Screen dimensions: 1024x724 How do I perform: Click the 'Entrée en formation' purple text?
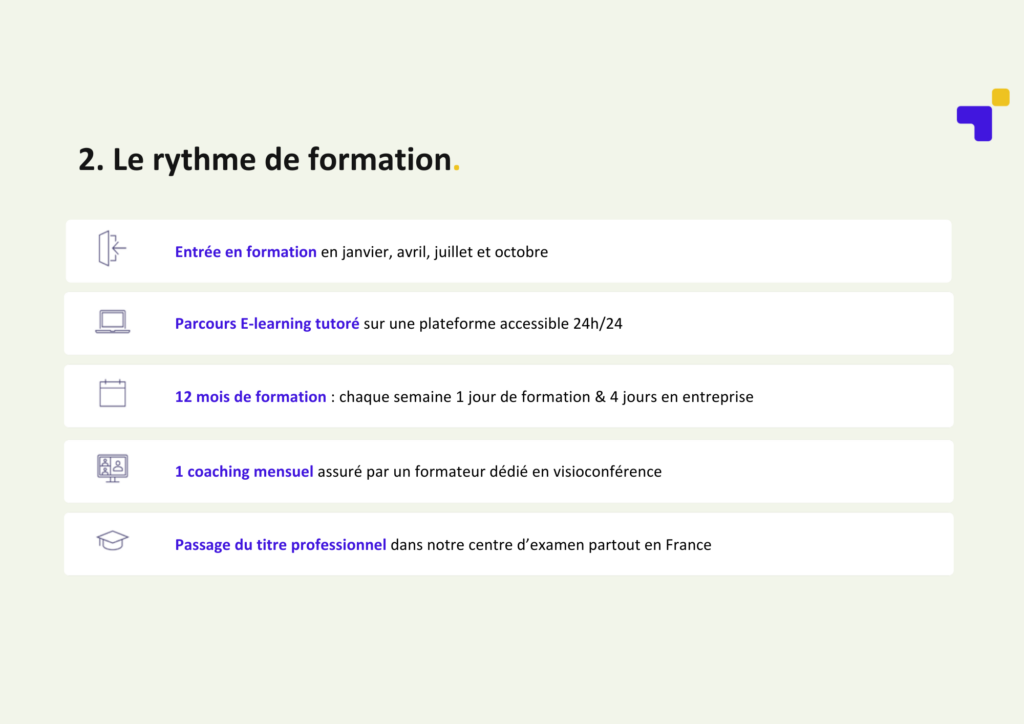[x=246, y=252]
